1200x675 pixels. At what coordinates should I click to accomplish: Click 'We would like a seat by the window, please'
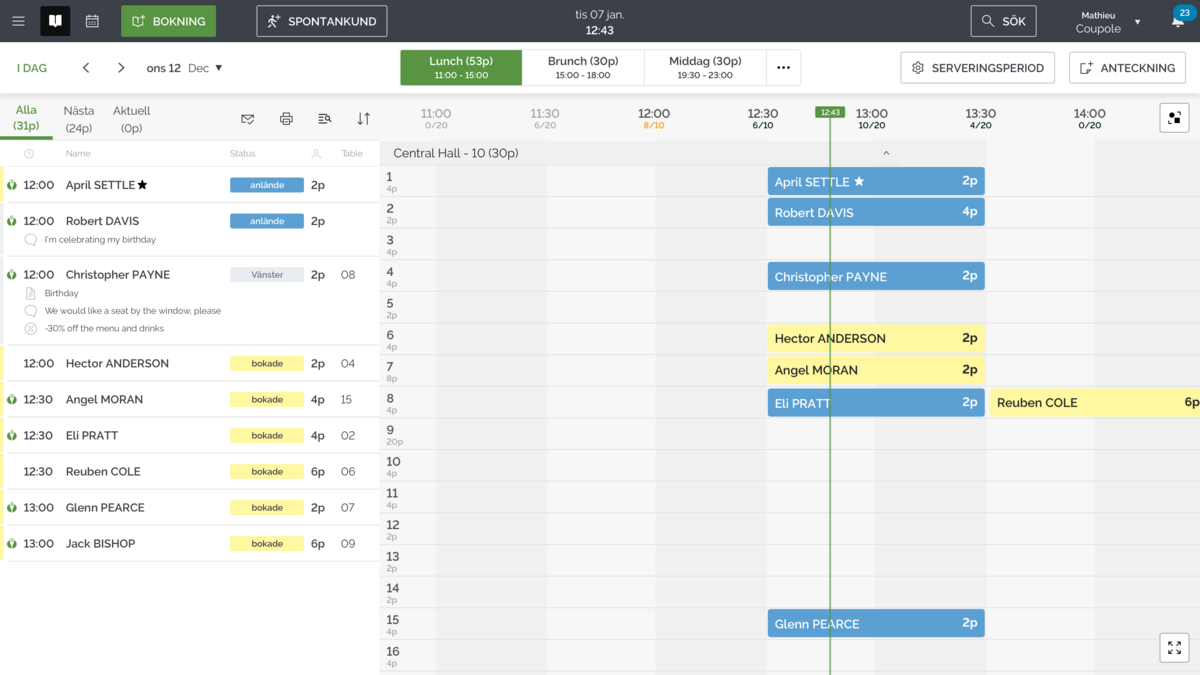(x=133, y=311)
